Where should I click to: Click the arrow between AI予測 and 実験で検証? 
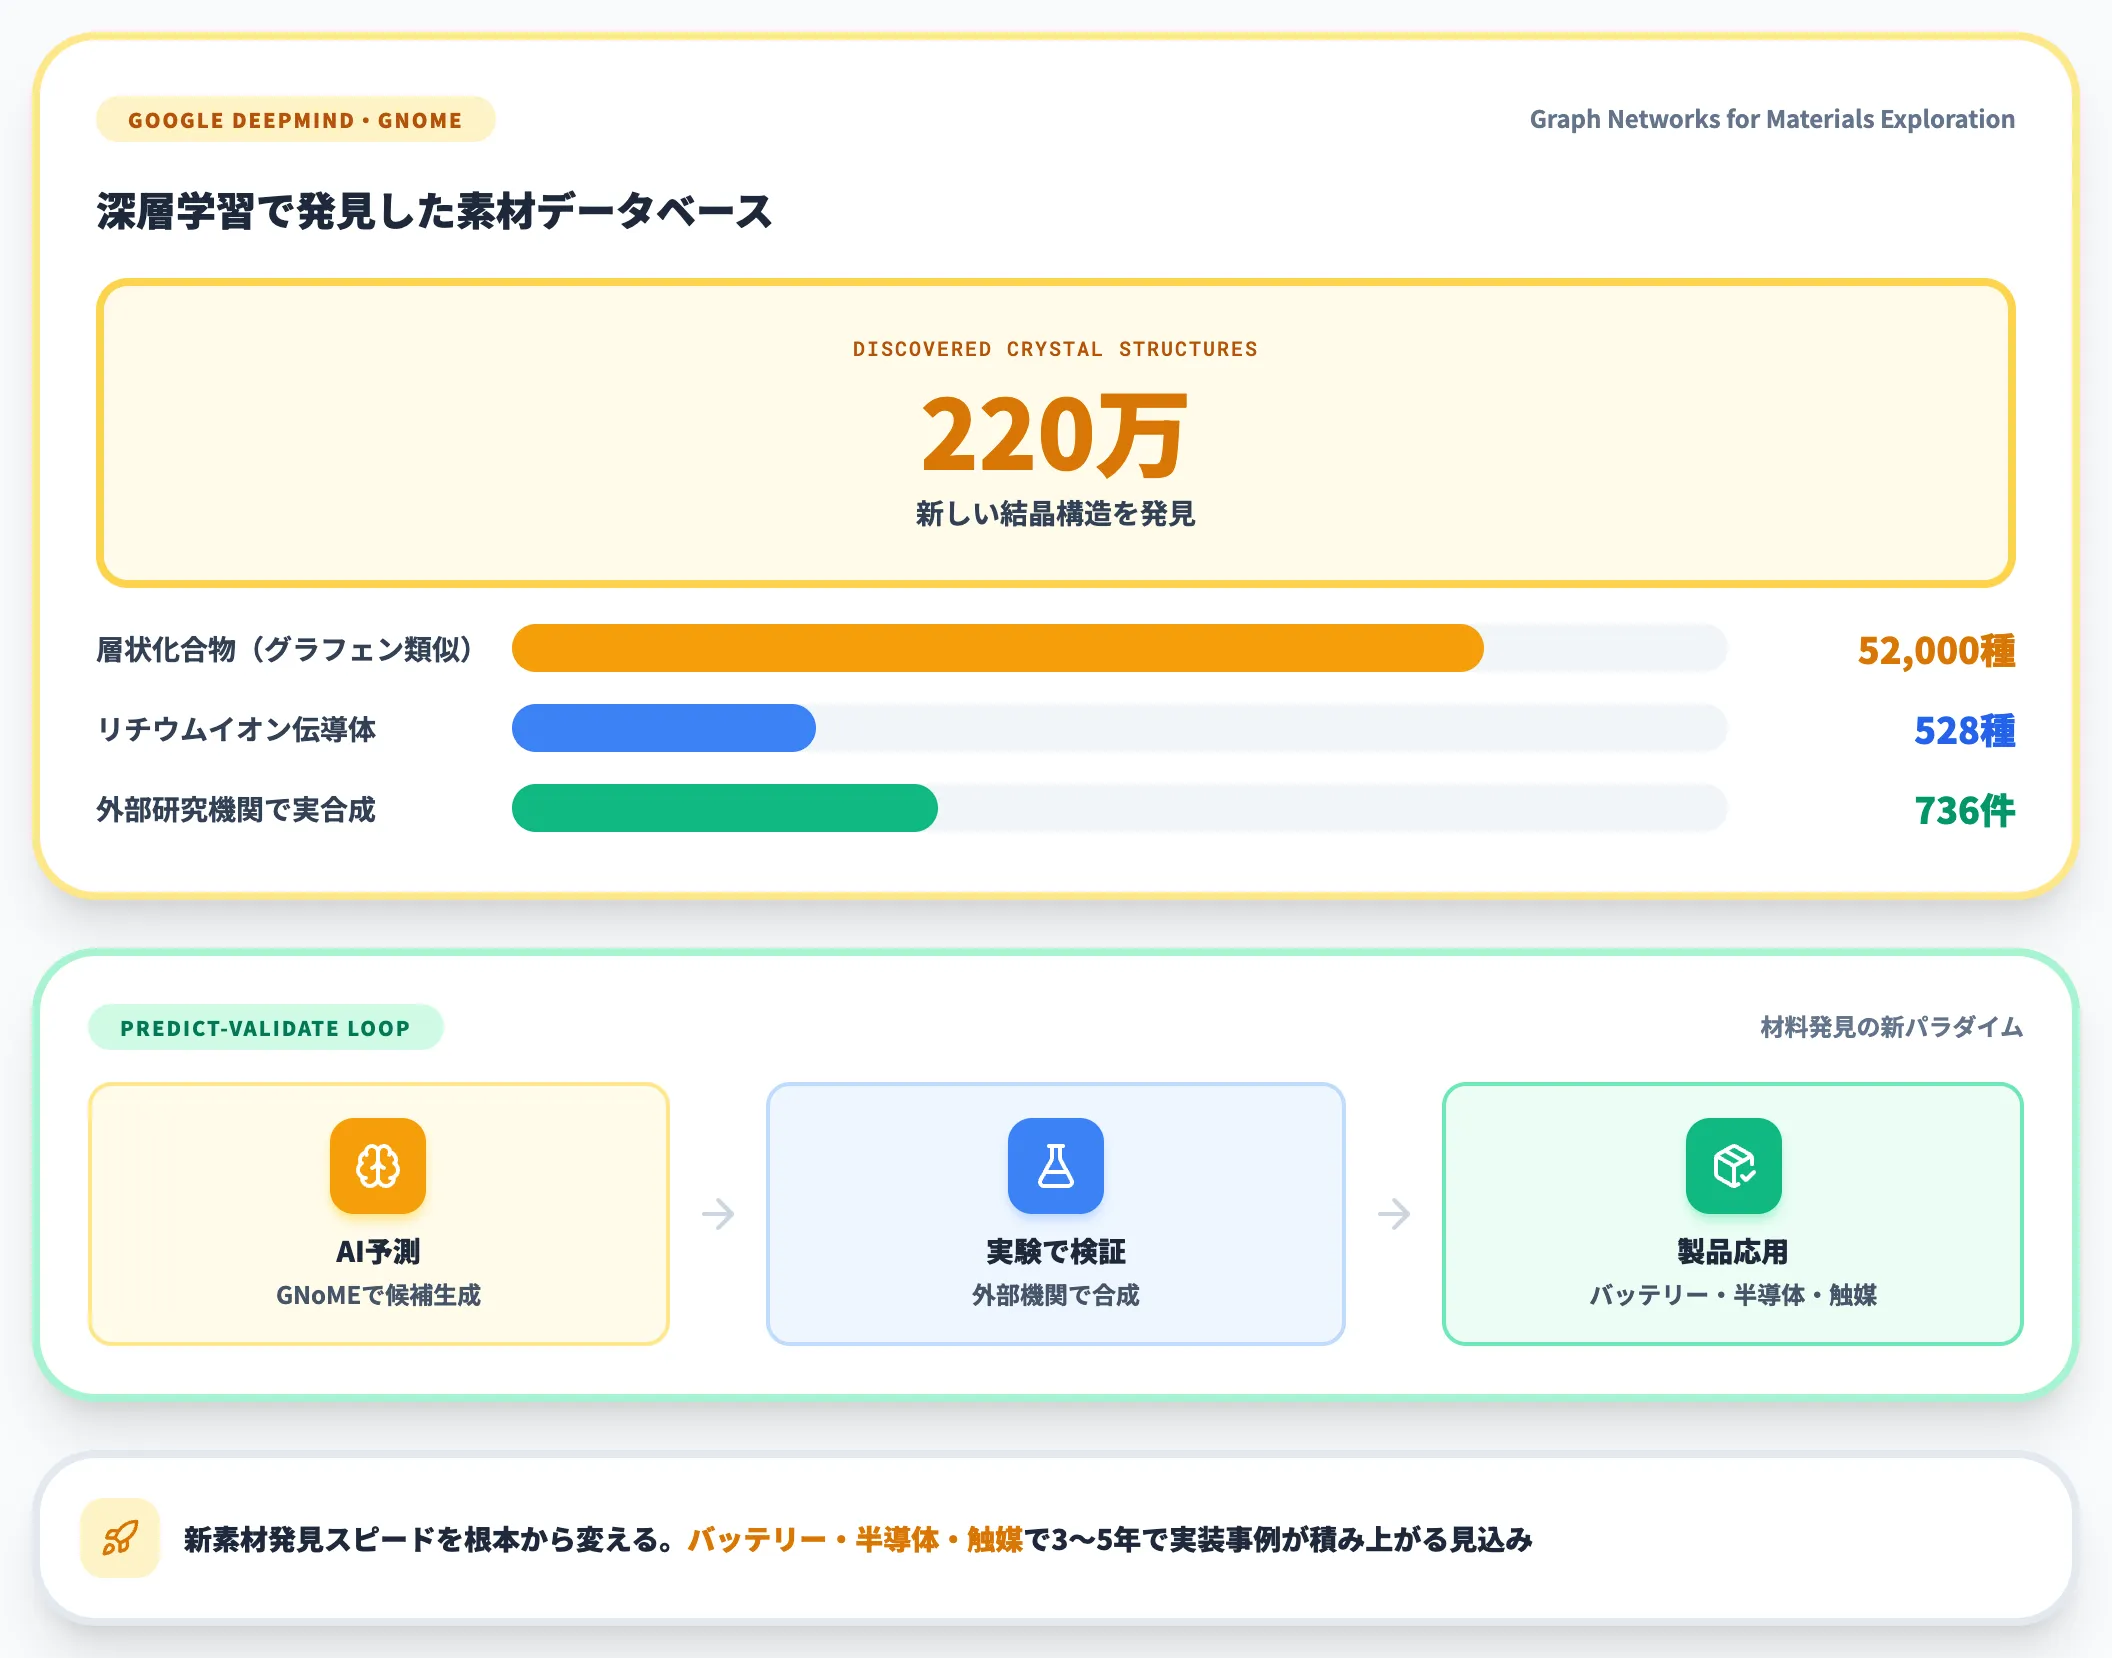(718, 1214)
